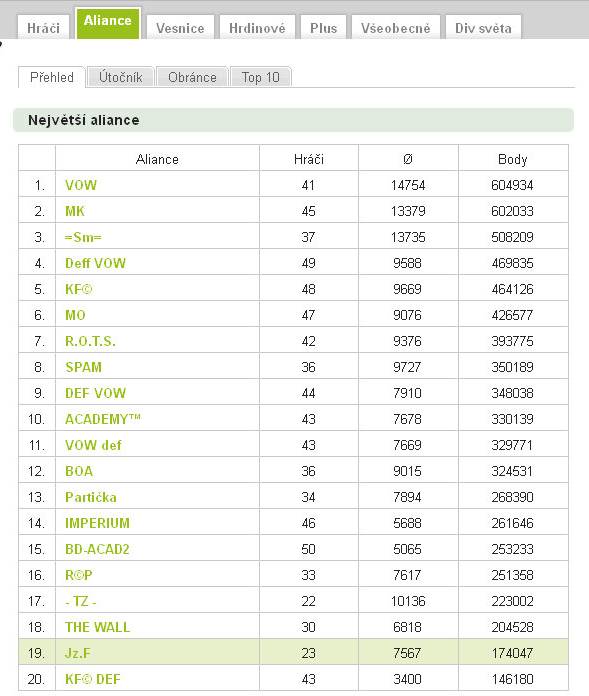Open the KF© alliance ranked fifth
Image resolution: width=589 pixels, height=696 pixels.
pyautogui.click(x=79, y=289)
